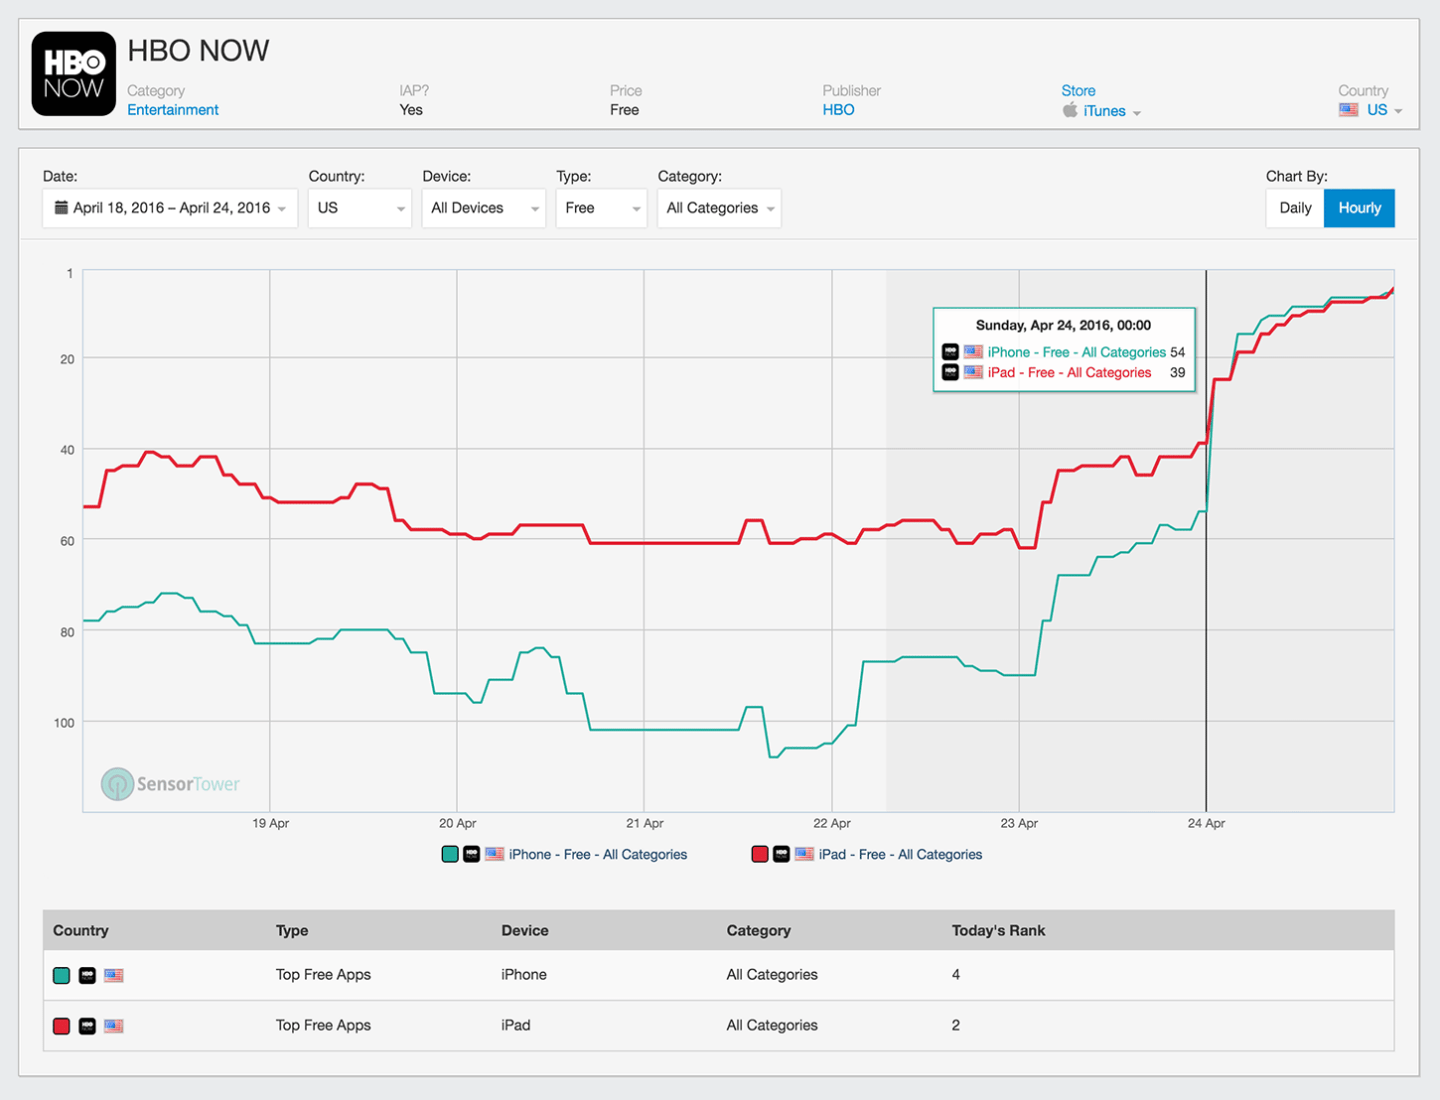The height and width of the screenshot is (1100, 1440).
Task: Open the Device dropdown showing All Devices
Action: [x=484, y=208]
